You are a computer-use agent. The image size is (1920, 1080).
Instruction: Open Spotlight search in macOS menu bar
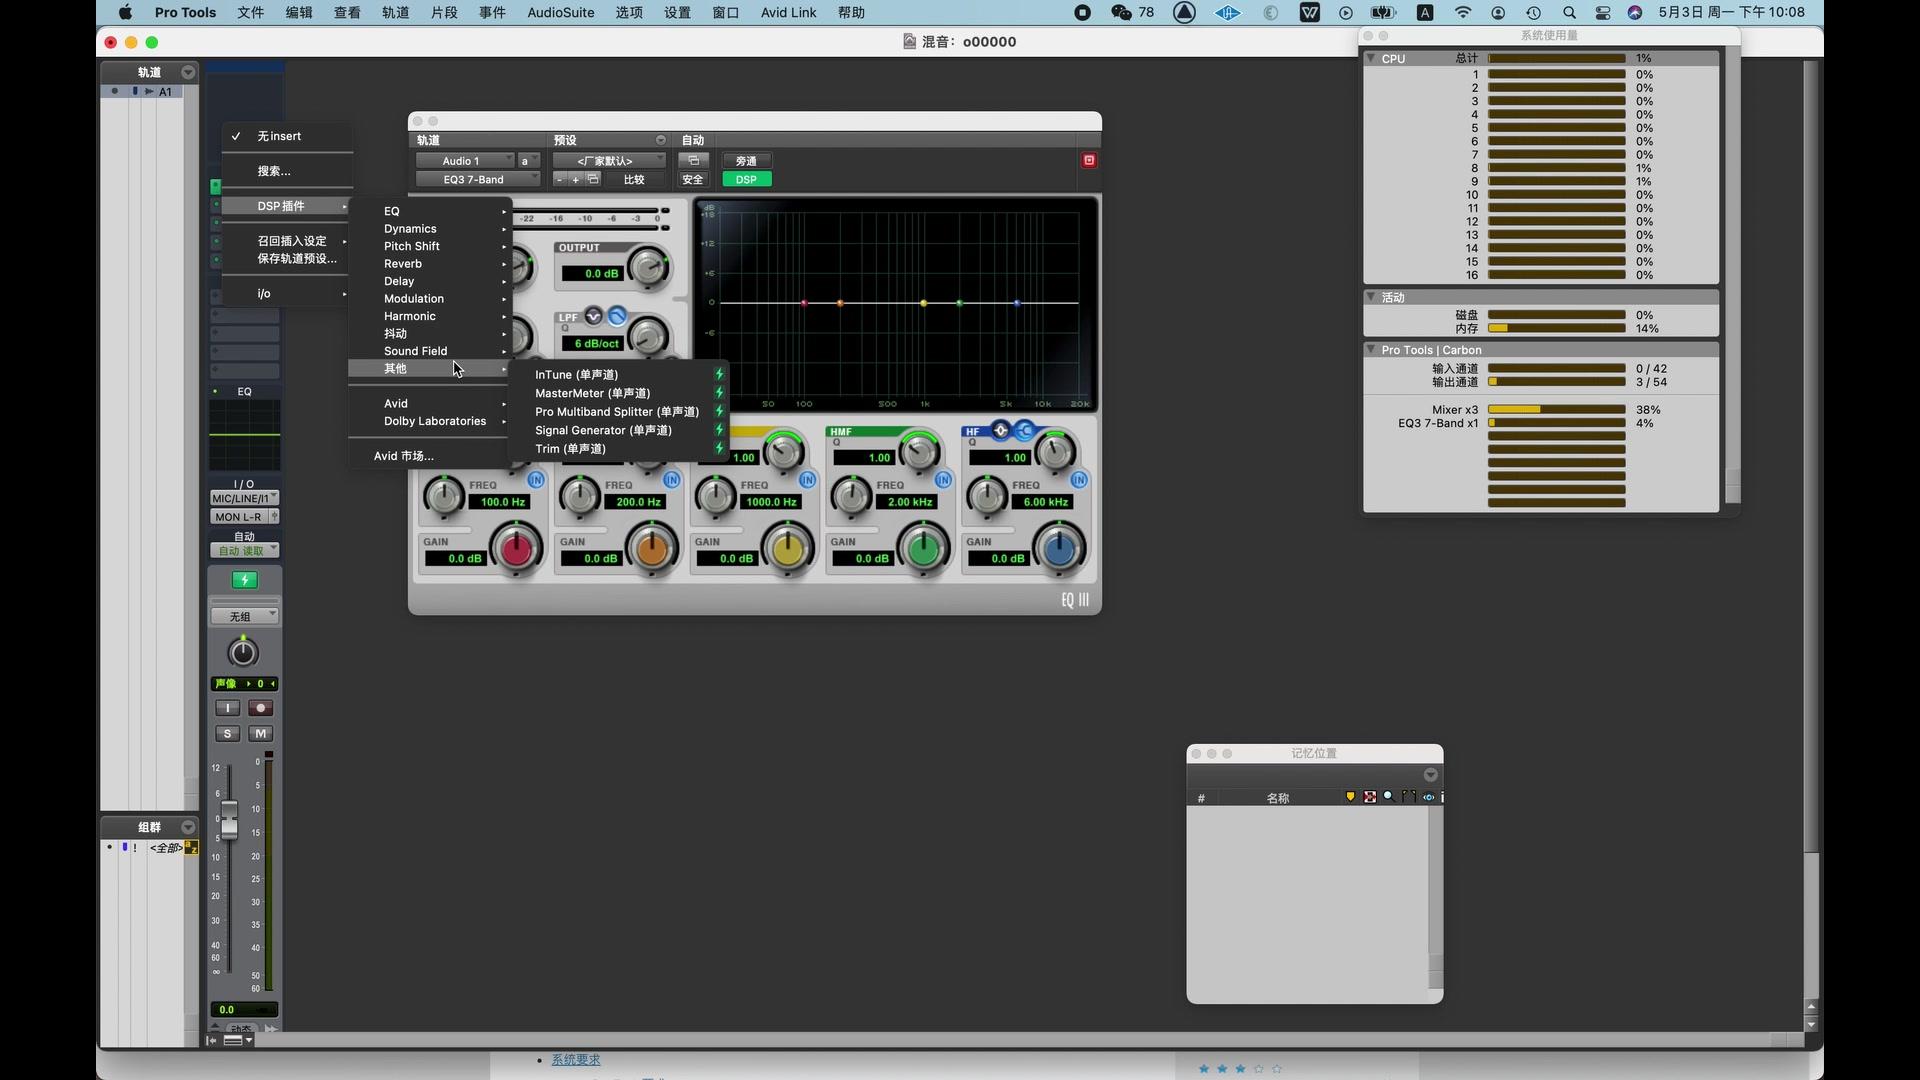[x=1569, y=12]
